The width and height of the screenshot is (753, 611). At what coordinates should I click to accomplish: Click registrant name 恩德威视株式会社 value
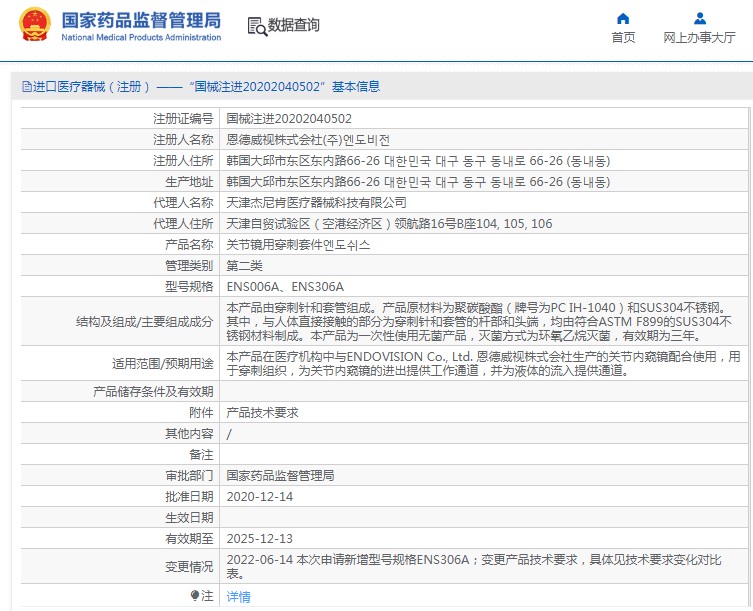pyautogui.click(x=308, y=140)
